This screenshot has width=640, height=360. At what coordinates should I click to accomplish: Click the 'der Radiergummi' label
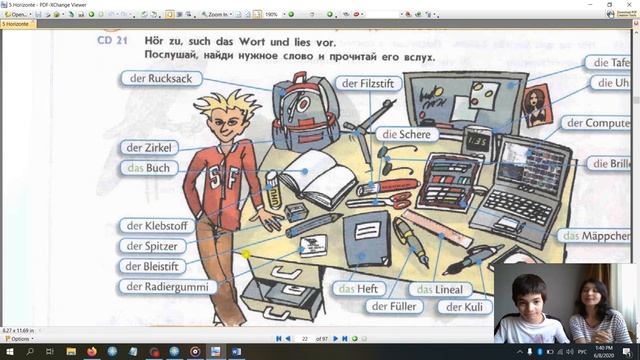tap(168, 287)
